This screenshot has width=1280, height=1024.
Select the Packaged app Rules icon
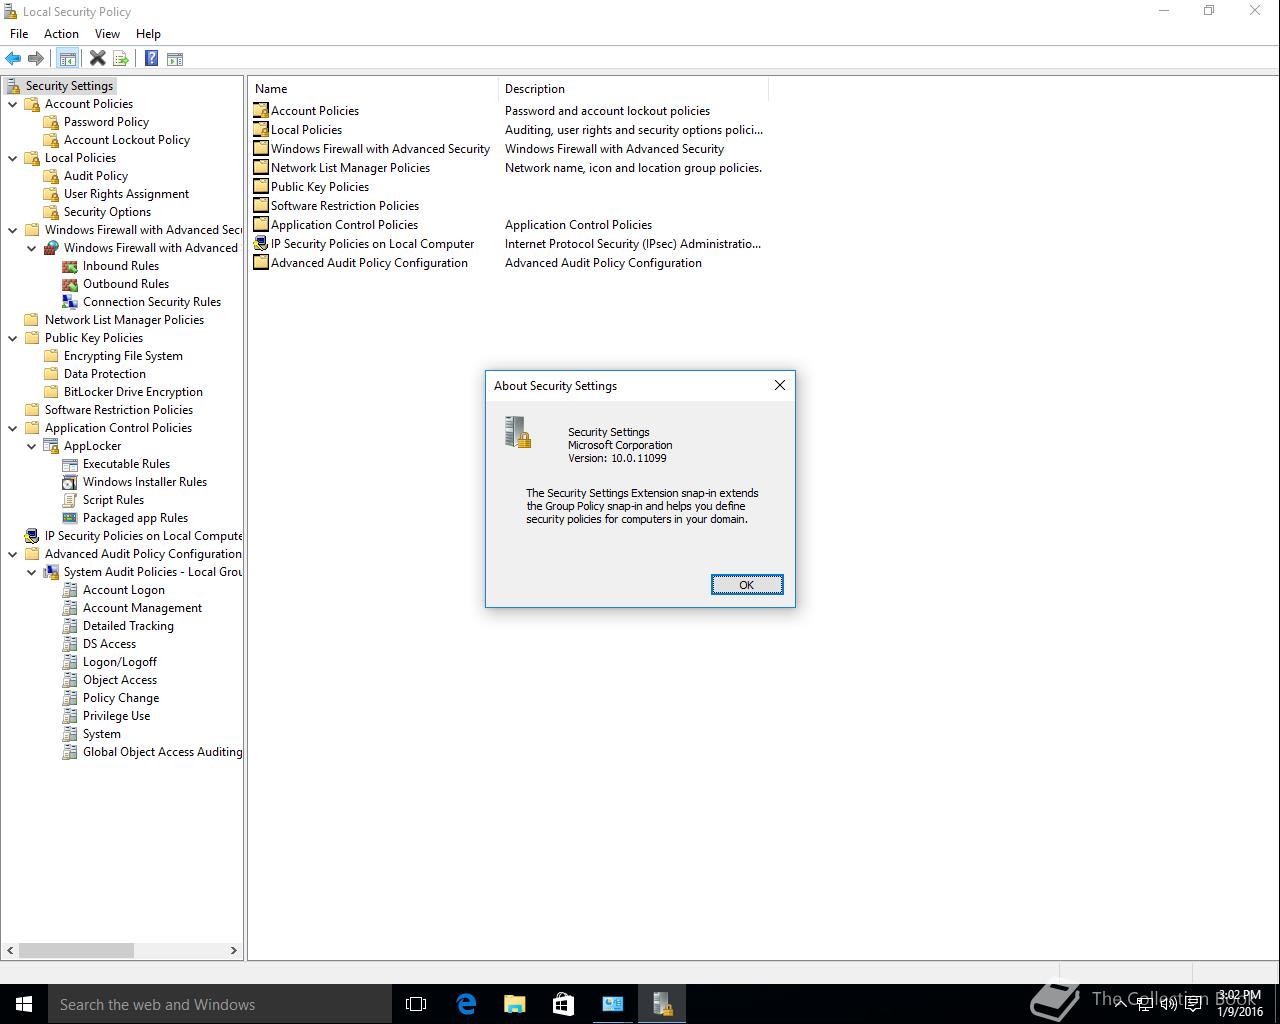click(x=70, y=518)
